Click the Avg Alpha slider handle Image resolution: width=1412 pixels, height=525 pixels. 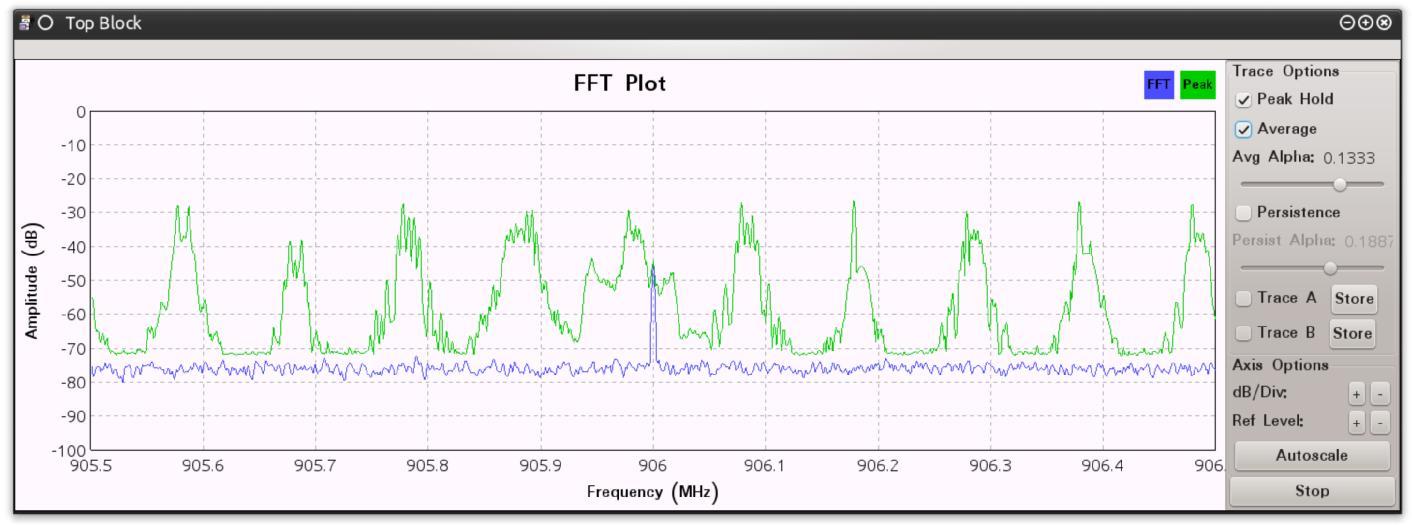tap(1340, 184)
